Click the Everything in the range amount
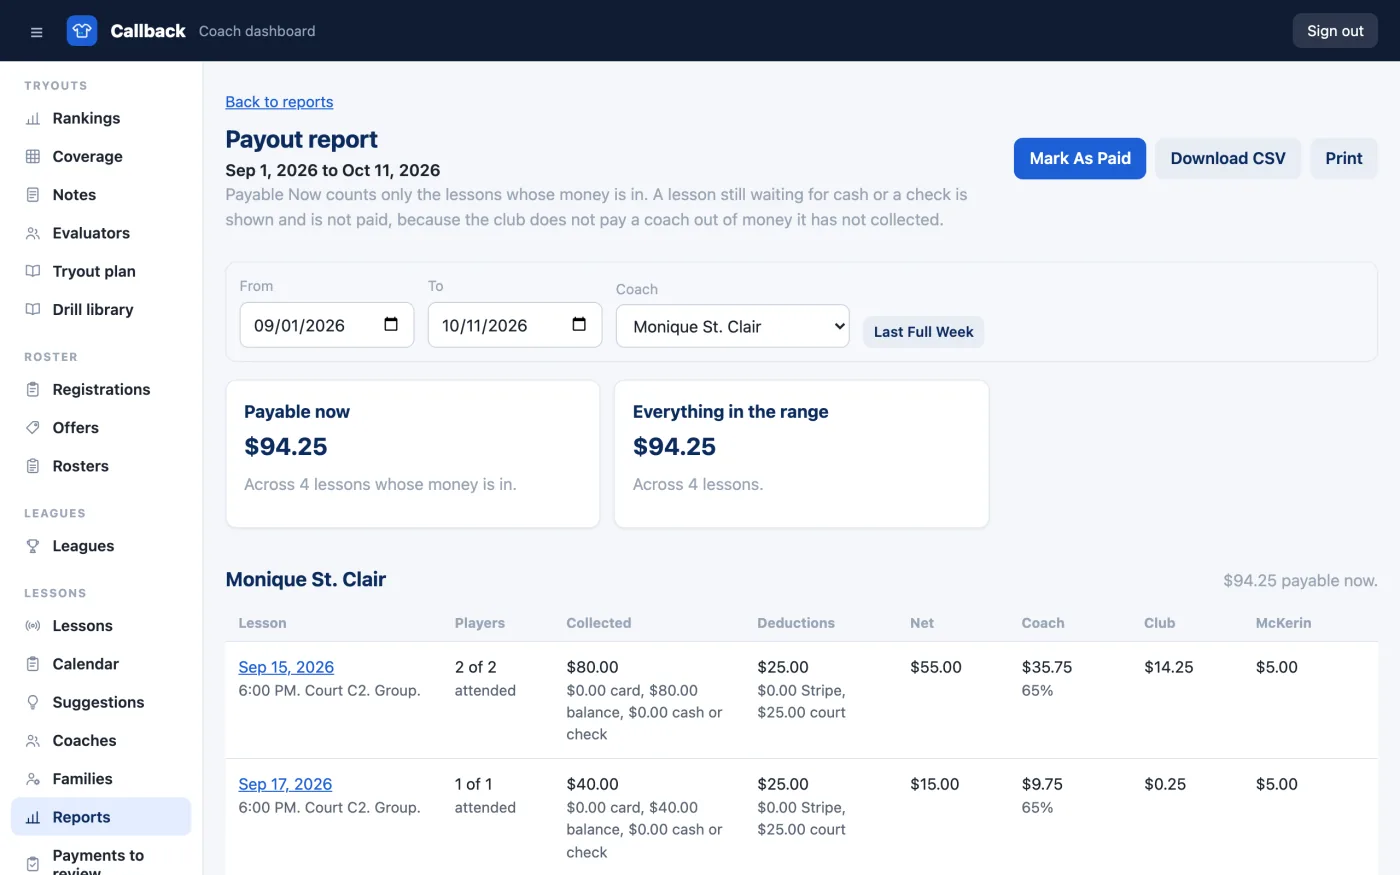Screen dimensions: 1400x875 coord(675,447)
